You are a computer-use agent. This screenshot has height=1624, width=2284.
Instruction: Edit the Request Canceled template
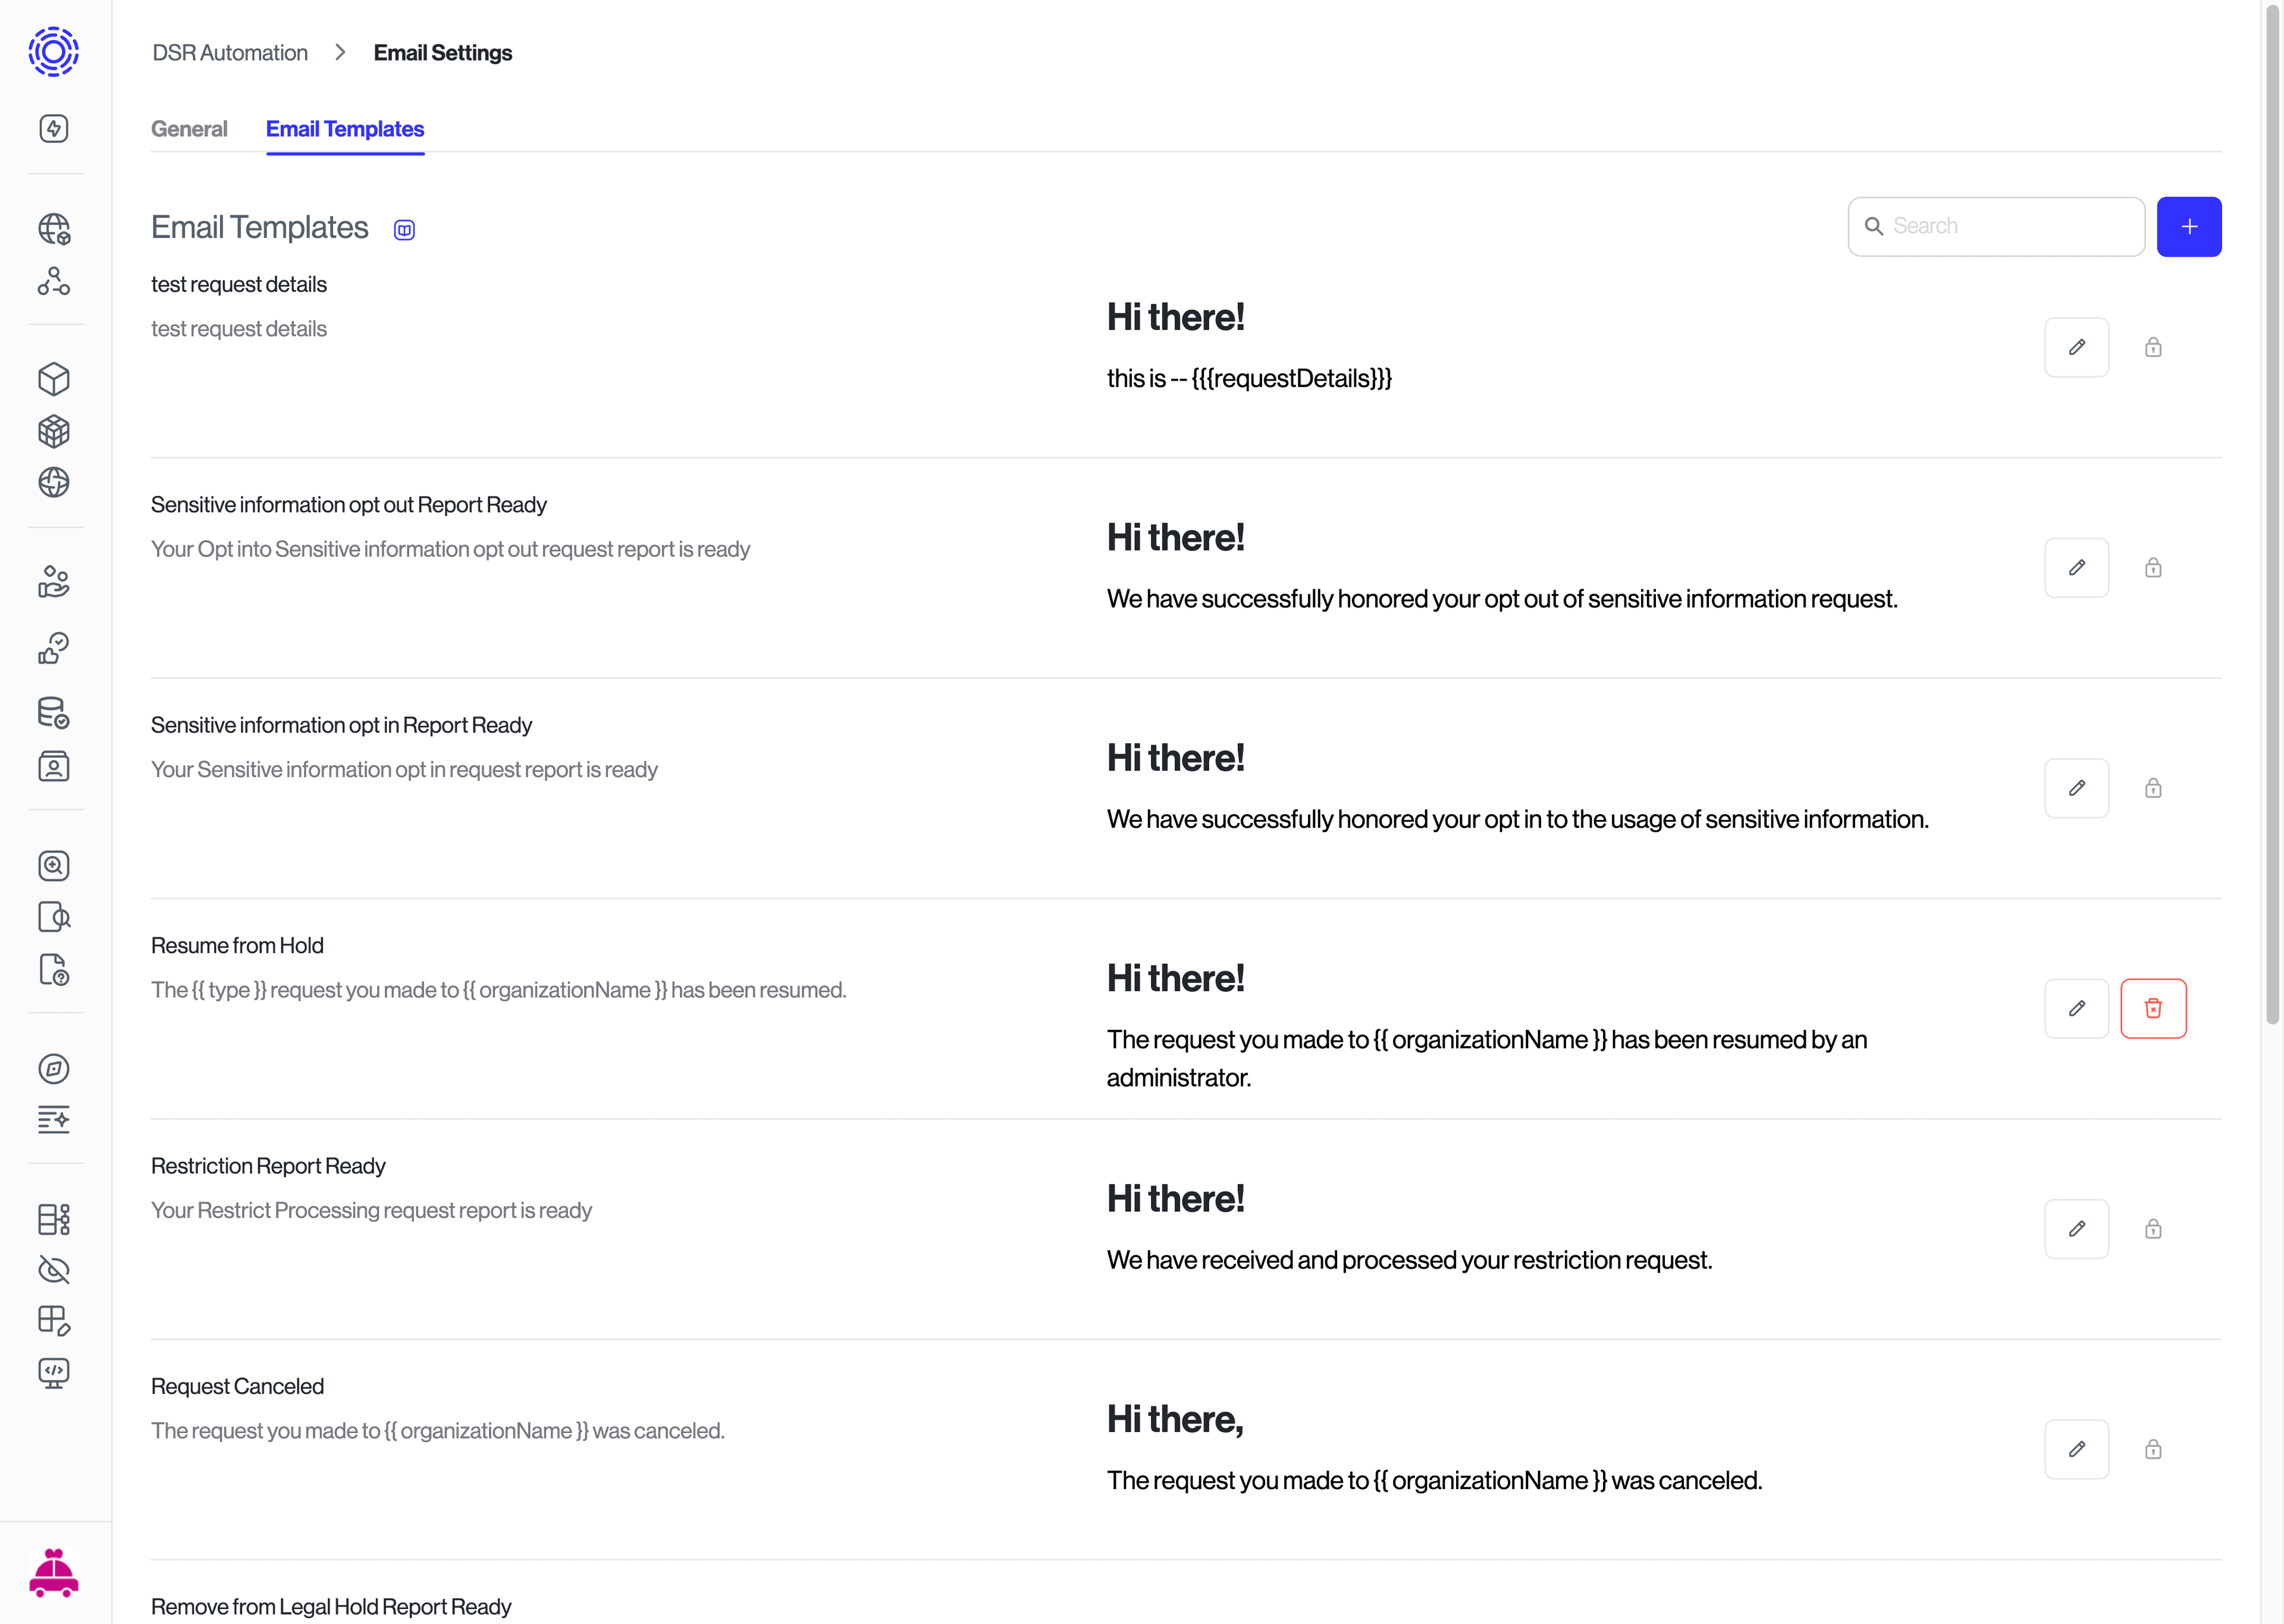point(2076,1448)
